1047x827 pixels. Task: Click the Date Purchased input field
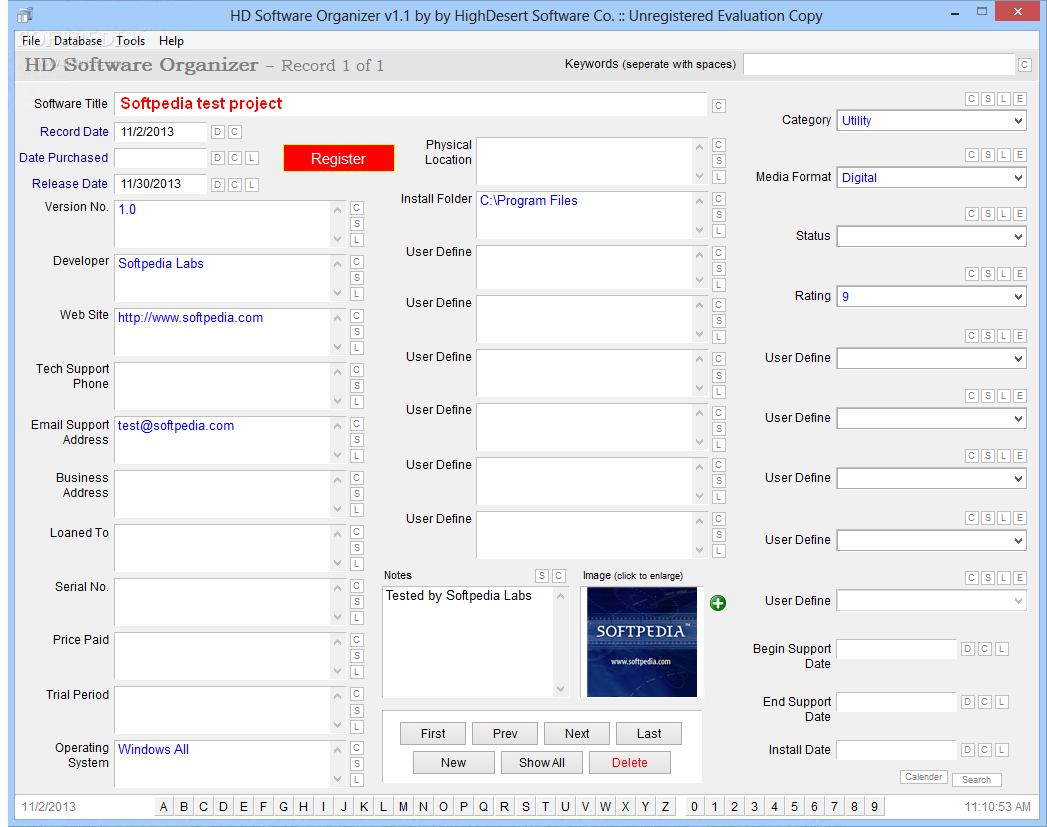pyautogui.click(x=160, y=158)
